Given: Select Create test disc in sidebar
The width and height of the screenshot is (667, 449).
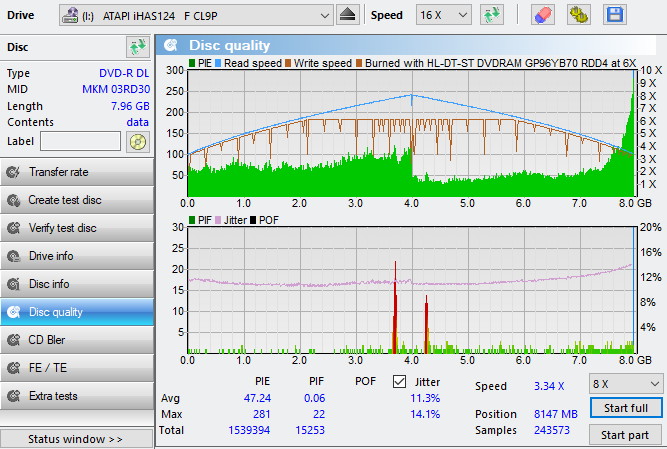Looking at the screenshot, I should point(77,200).
